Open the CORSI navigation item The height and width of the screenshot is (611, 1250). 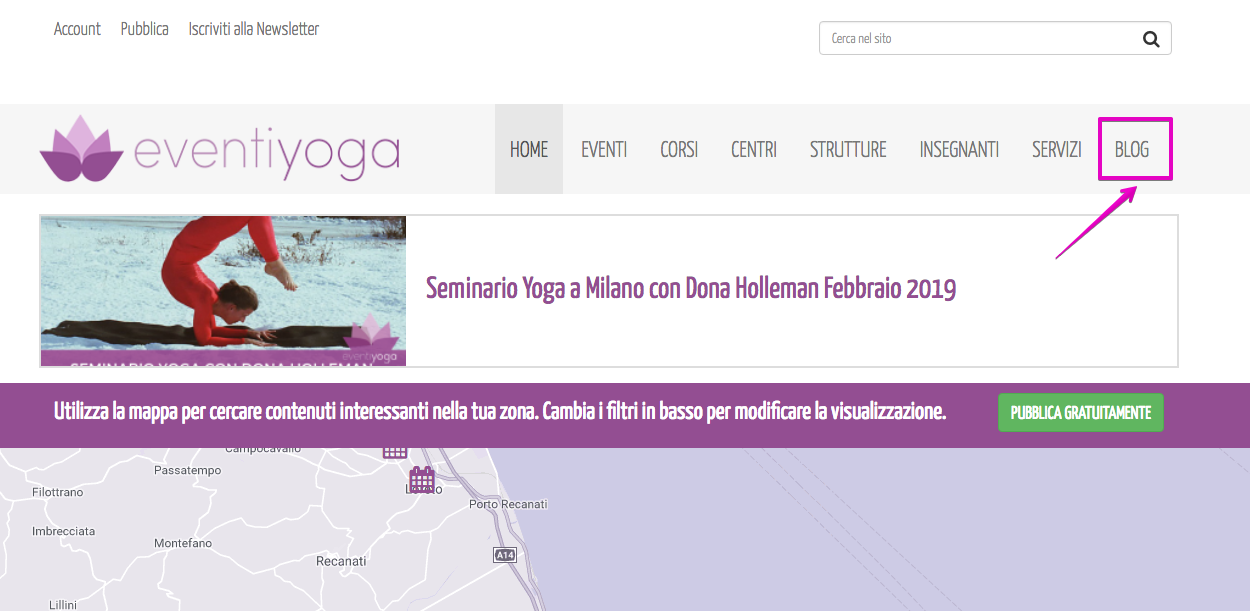[679, 150]
